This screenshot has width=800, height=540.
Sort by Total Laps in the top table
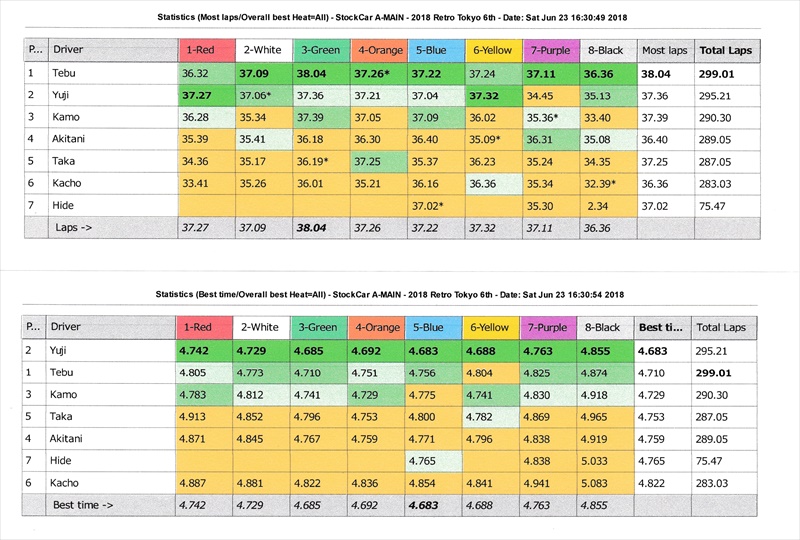coord(726,50)
